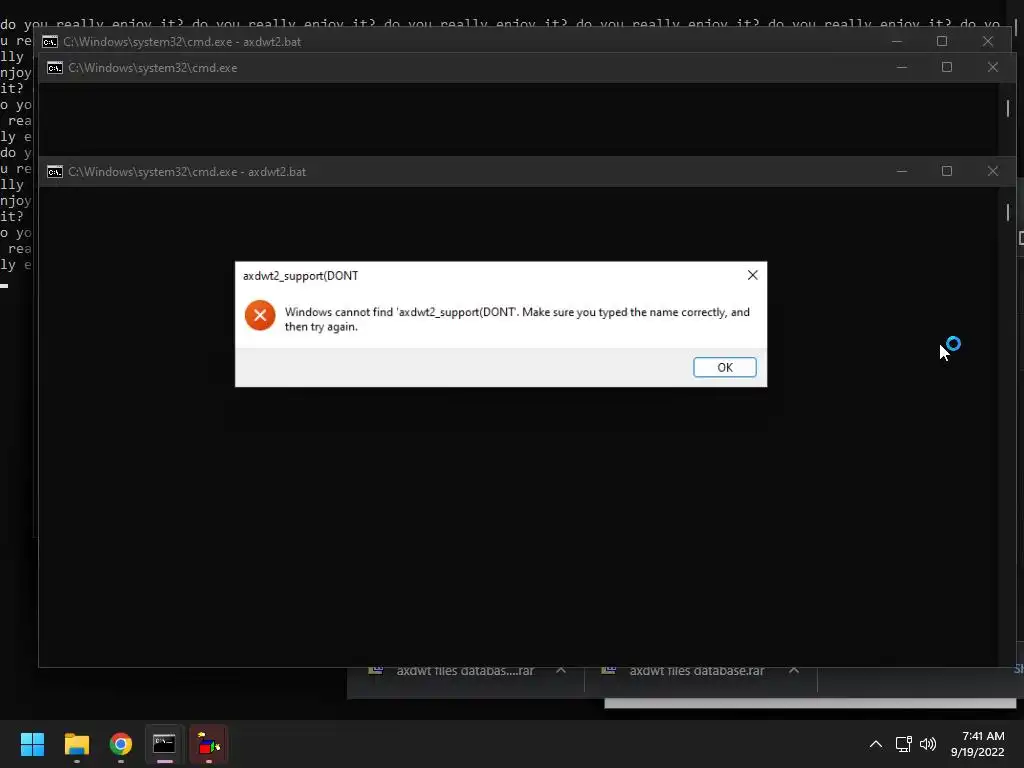Open the clock showing 7:41 AM
This screenshot has height=768, width=1024.
click(977, 744)
